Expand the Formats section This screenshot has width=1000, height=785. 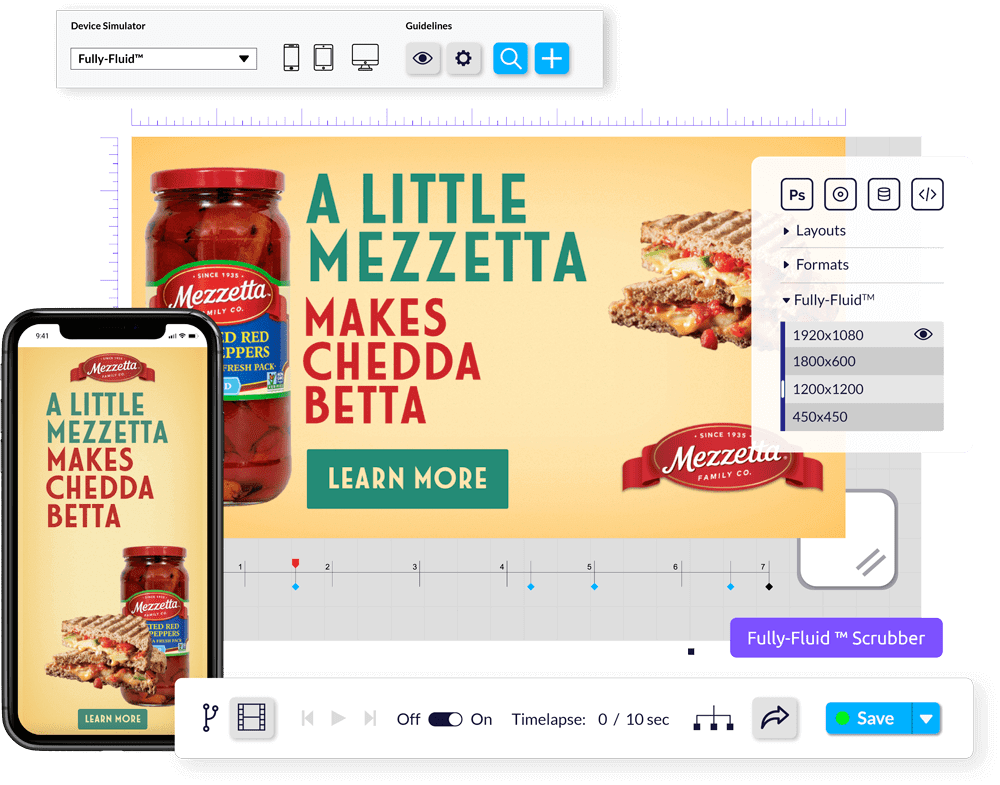[x=816, y=265]
